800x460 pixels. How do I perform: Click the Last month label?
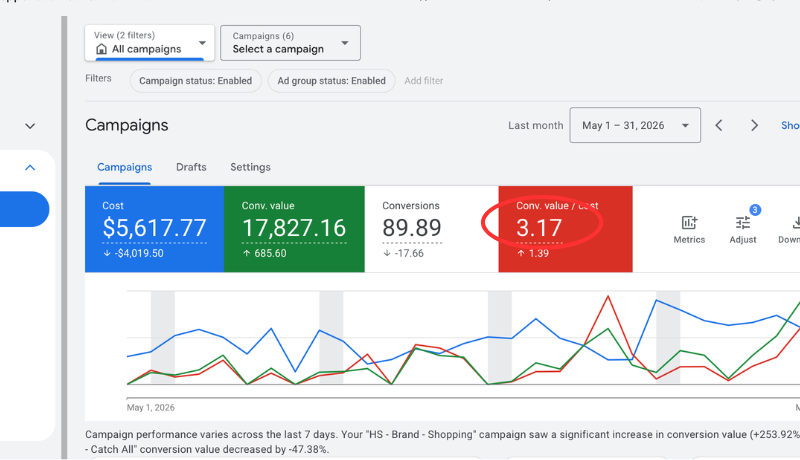(x=536, y=125)
